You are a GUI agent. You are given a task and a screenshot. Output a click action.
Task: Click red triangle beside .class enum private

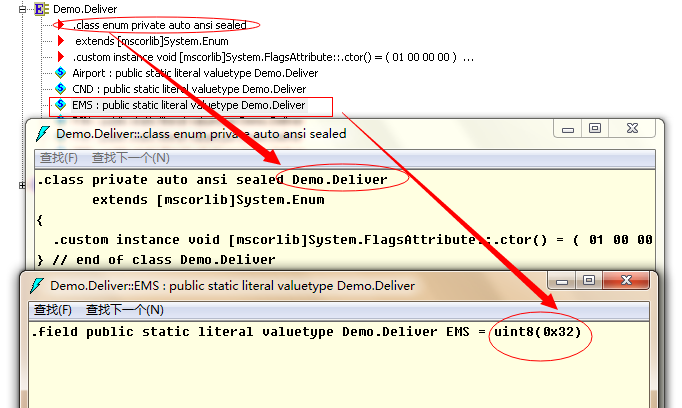pos(59,25)
